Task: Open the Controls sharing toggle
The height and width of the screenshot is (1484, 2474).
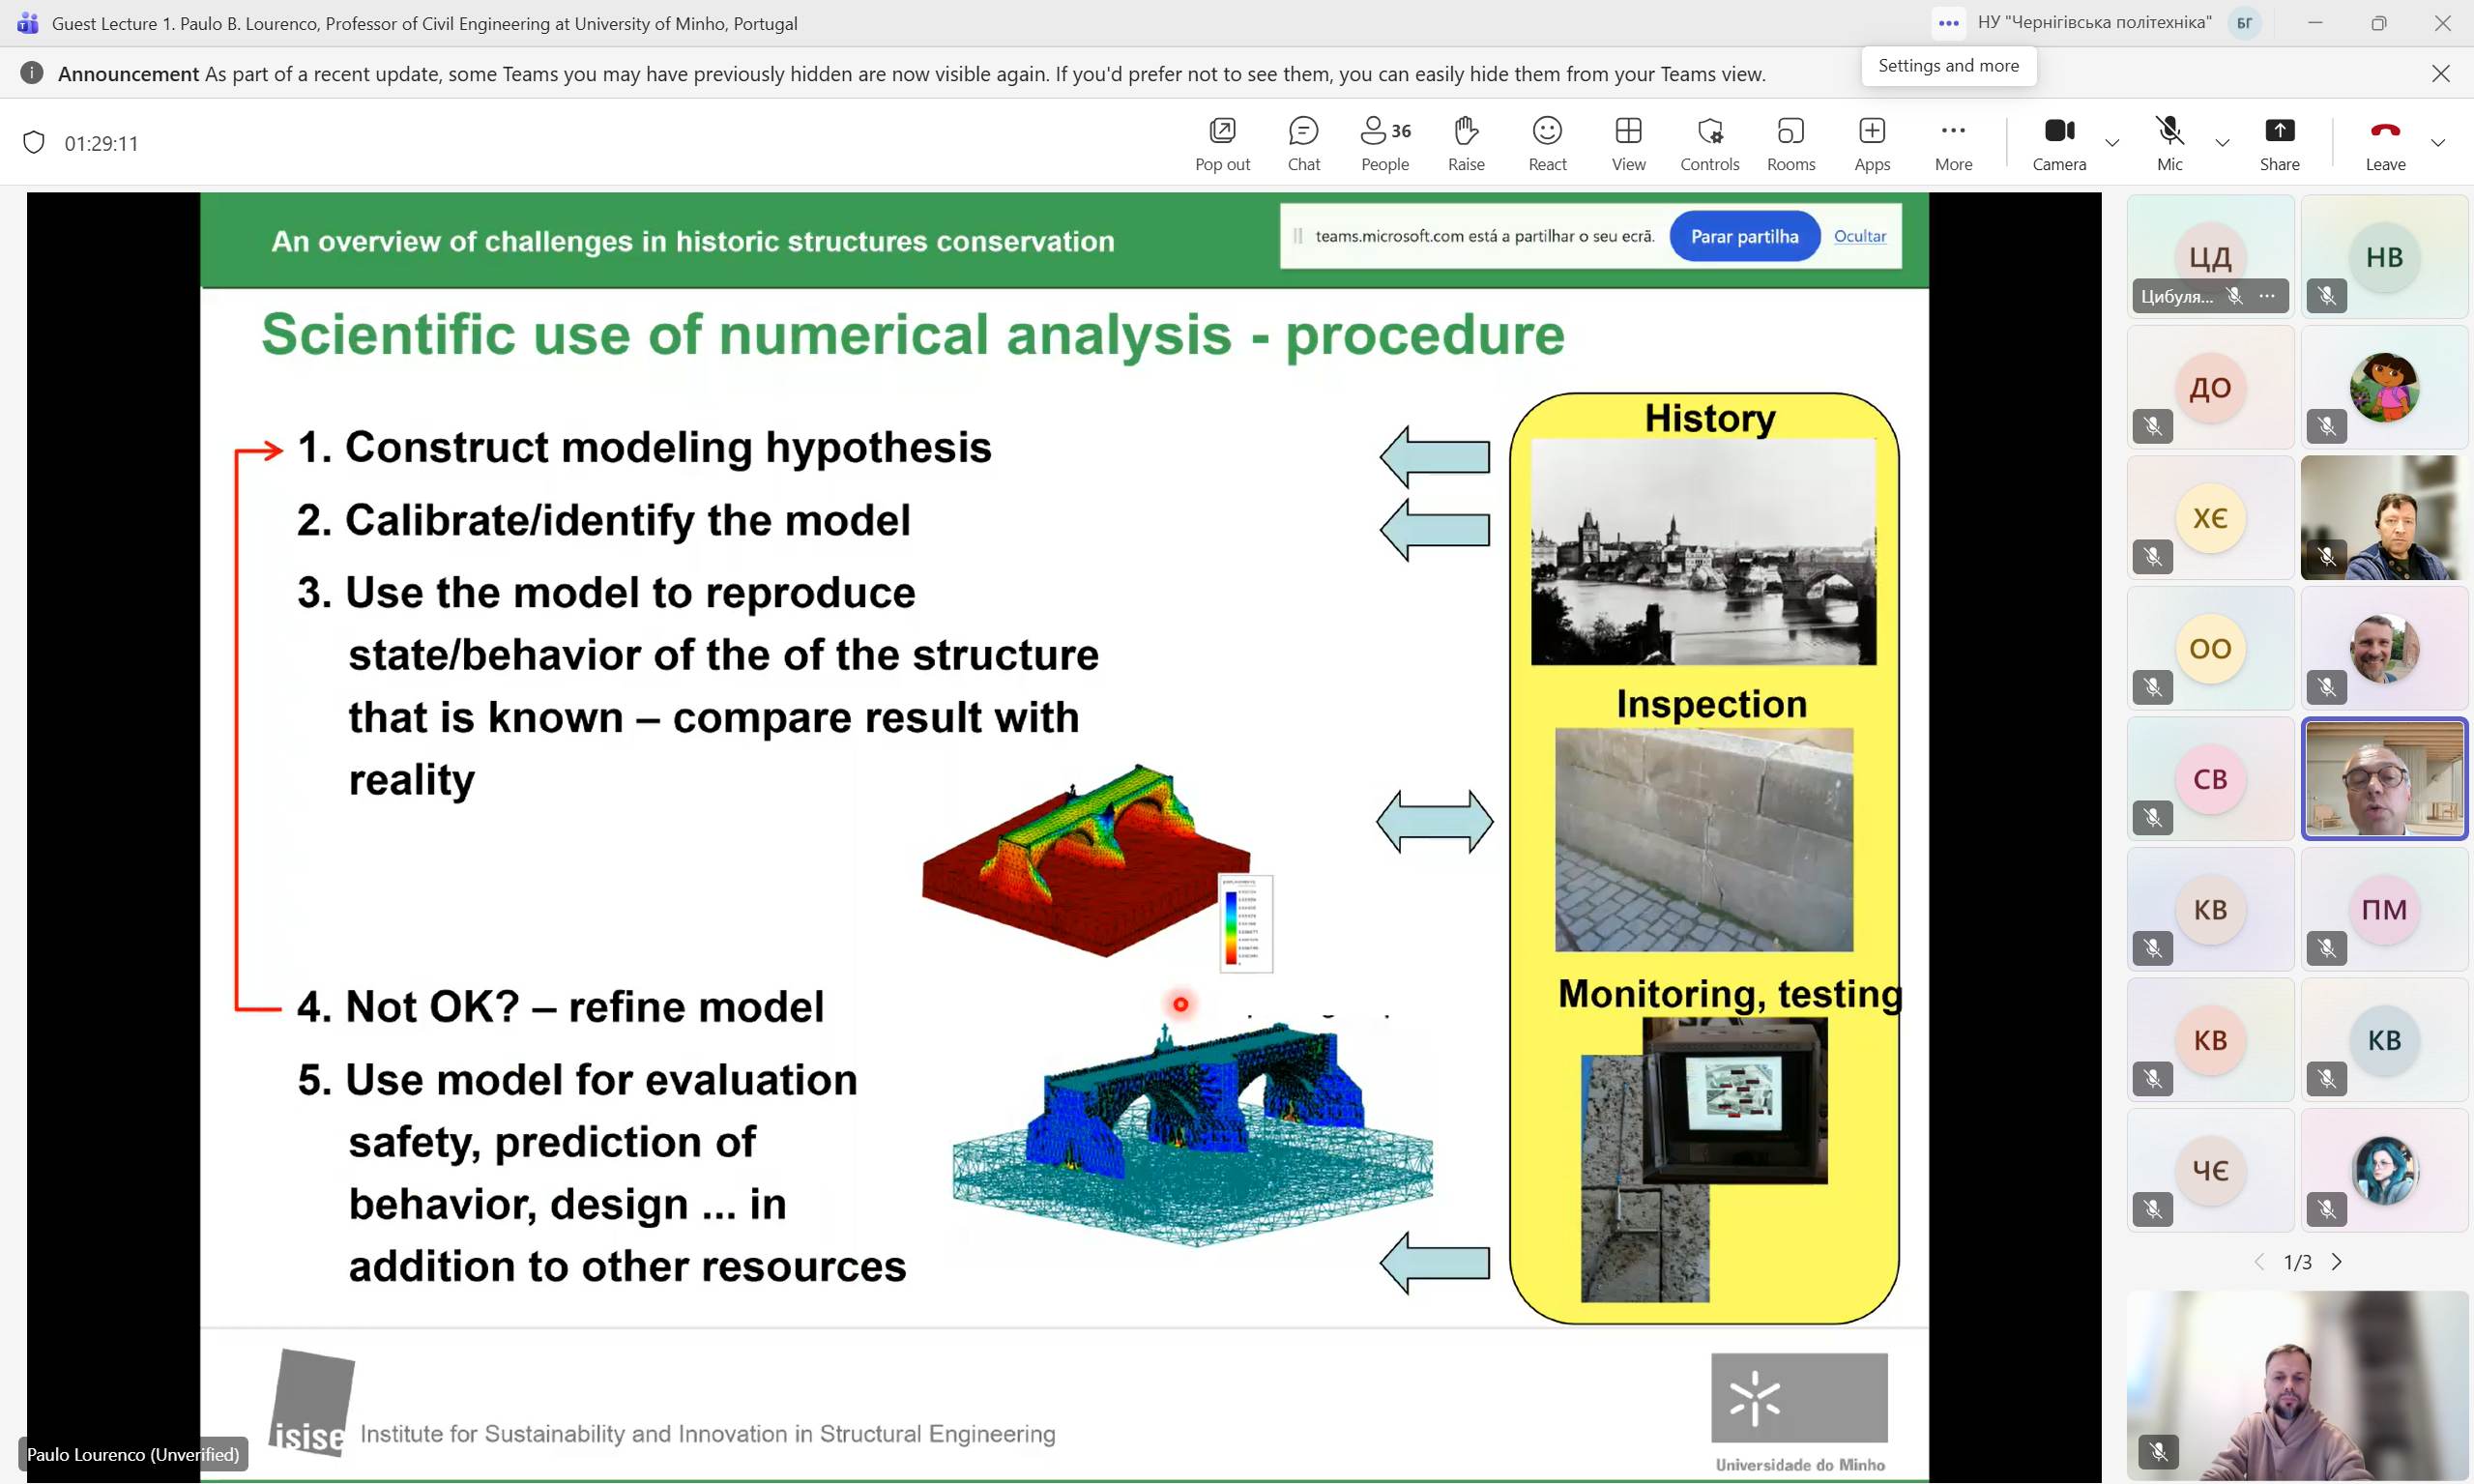Action: pos(1709,143)
